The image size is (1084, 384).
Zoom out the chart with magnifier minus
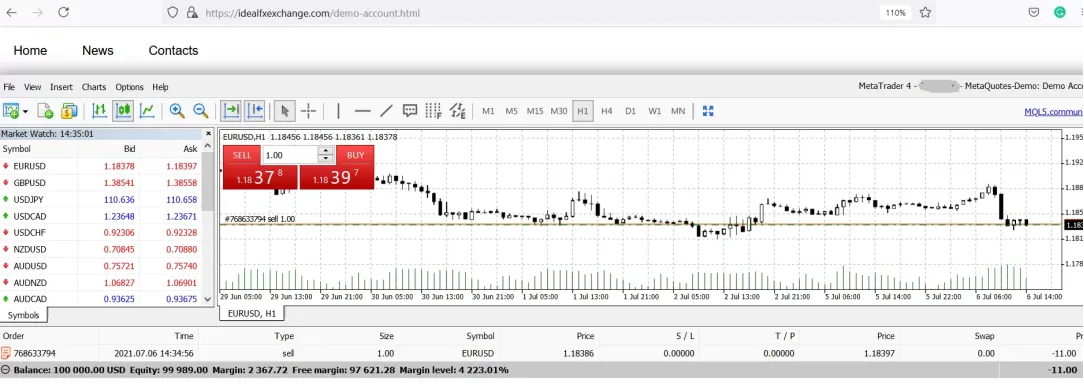click(x=200, y=111)
